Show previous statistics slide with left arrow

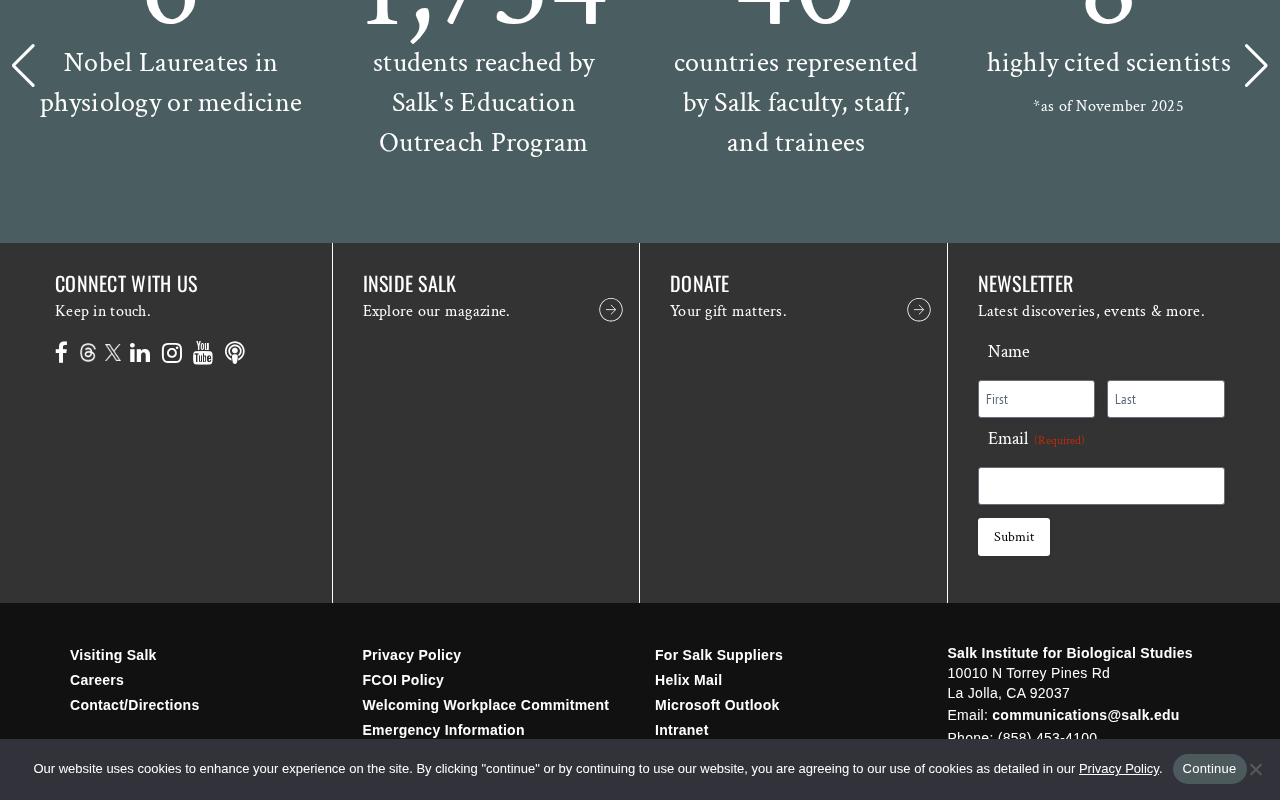23,66
